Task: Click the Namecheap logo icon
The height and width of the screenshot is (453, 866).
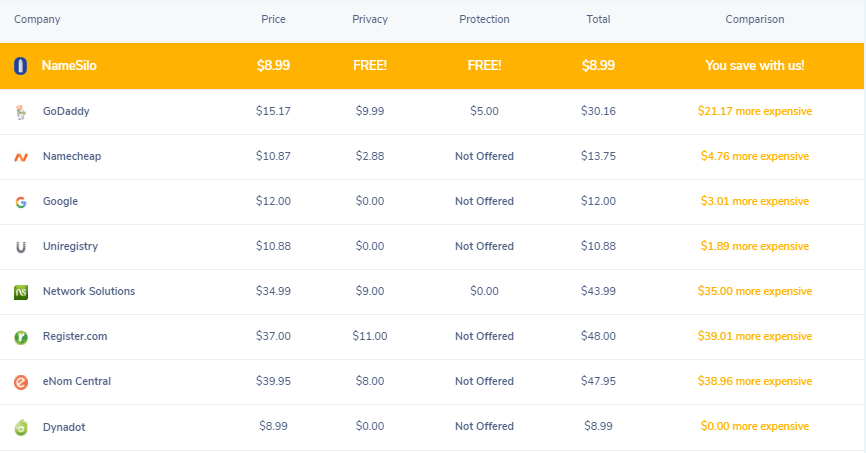Action: (20, 157)
